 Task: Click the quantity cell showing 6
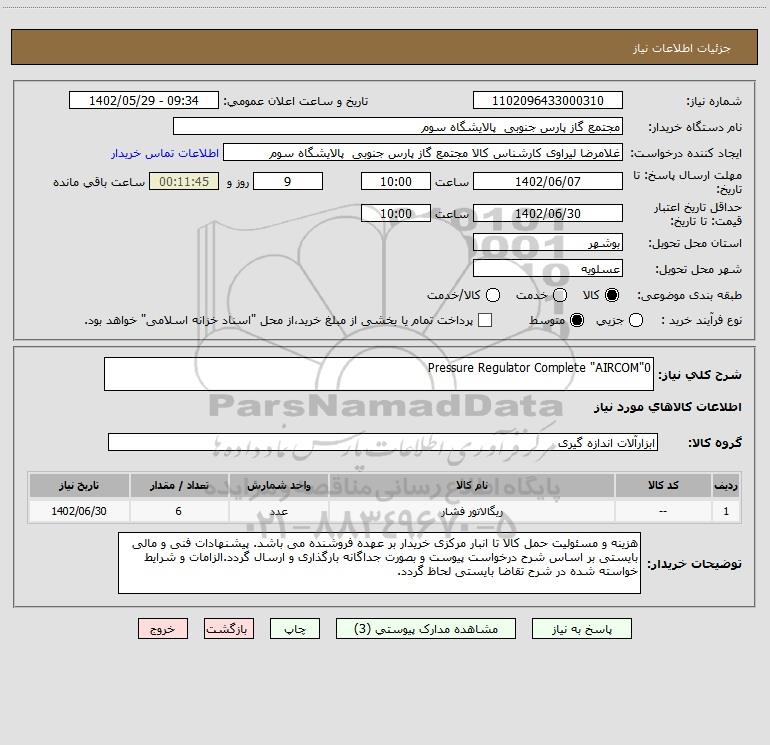[179, 511]
